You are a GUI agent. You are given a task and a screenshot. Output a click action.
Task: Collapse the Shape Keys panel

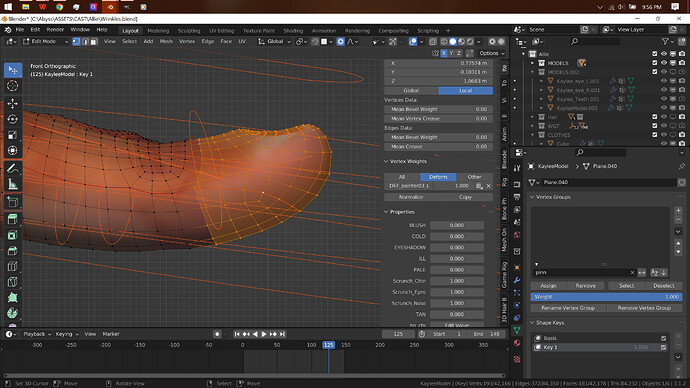(x=532, y=323)
